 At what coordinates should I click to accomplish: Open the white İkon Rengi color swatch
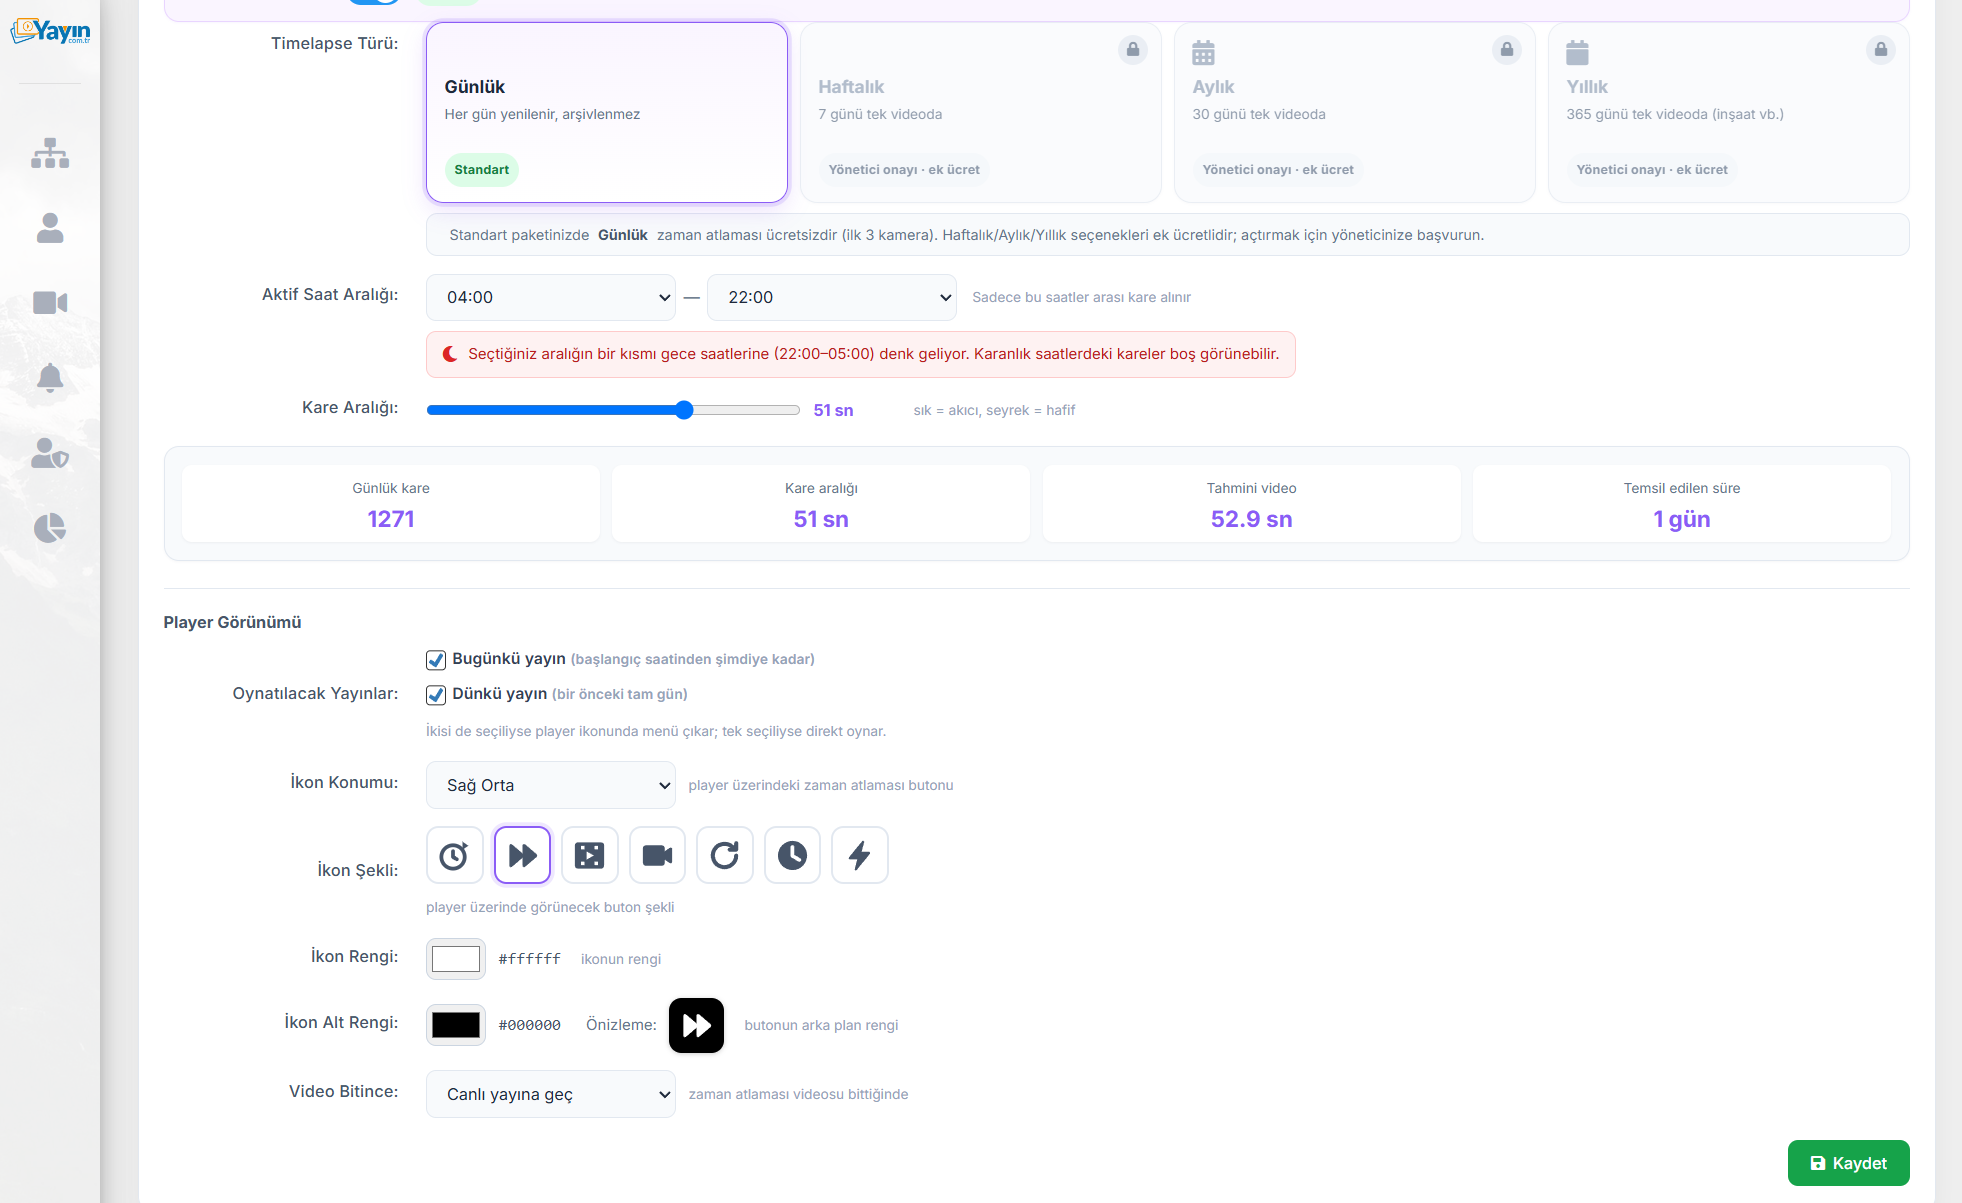tap(456, 959)
